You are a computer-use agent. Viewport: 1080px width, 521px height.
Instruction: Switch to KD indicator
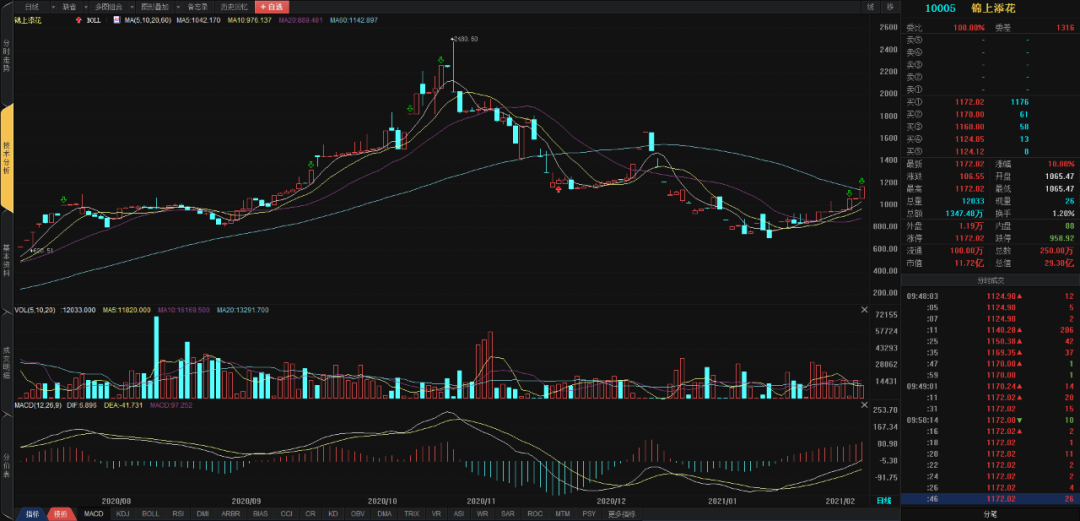point(333,514)
